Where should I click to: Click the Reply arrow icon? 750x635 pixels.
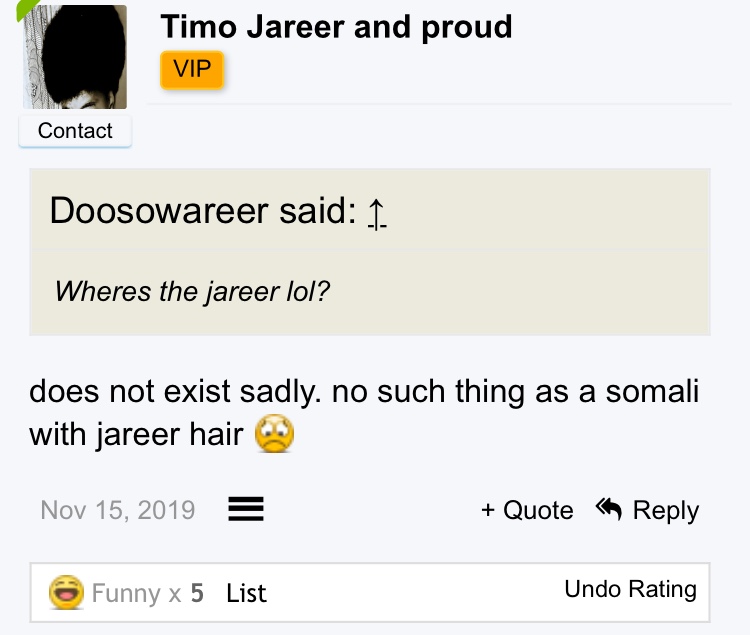[609, 508]
